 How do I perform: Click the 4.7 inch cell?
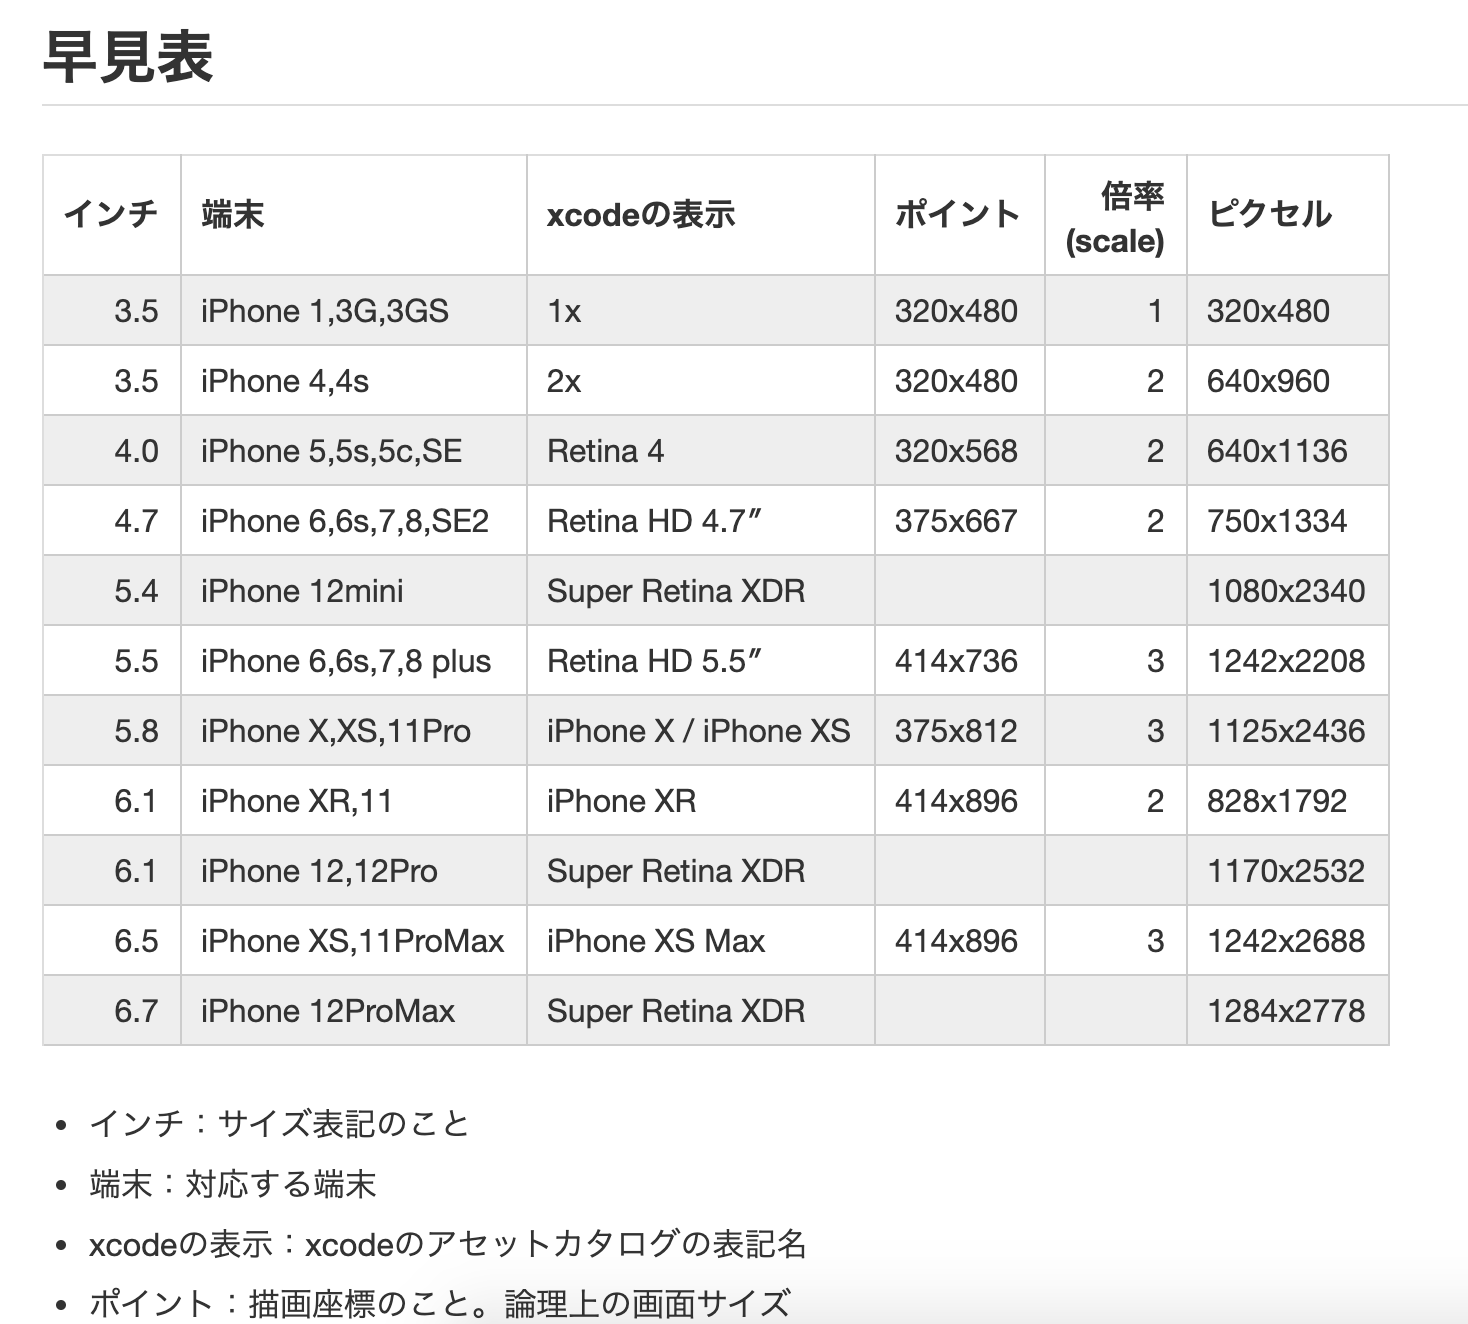[112, 521]
